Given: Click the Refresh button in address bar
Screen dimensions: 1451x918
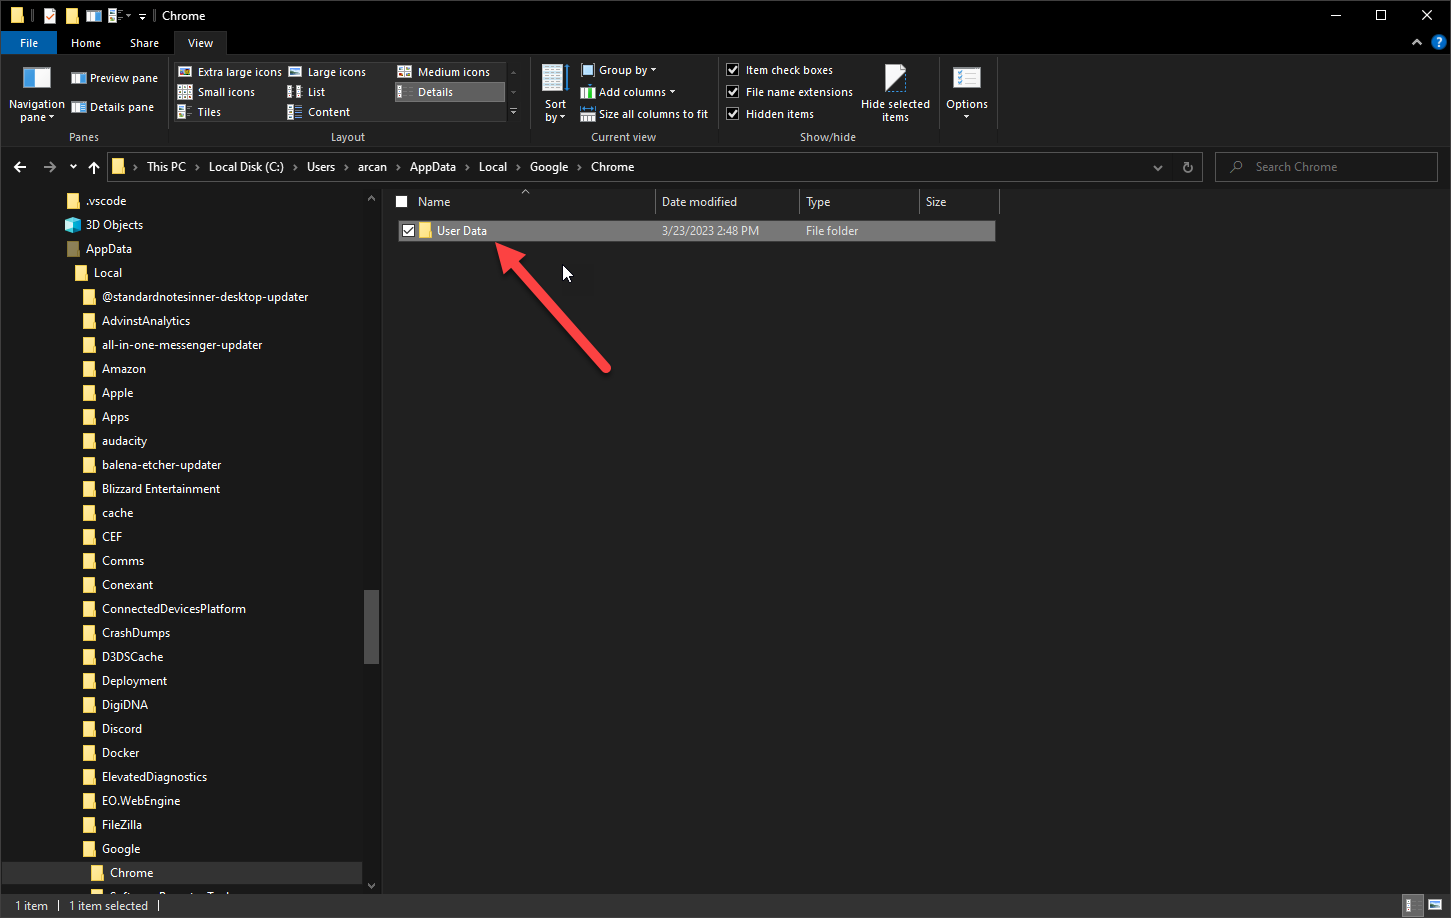Looking at the screenshot, I should [x=1188, y=167].
